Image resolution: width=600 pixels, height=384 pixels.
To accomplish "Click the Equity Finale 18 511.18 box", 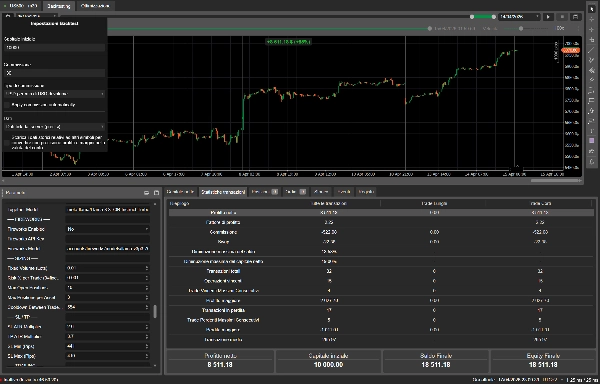I will [x=543, y=361].
